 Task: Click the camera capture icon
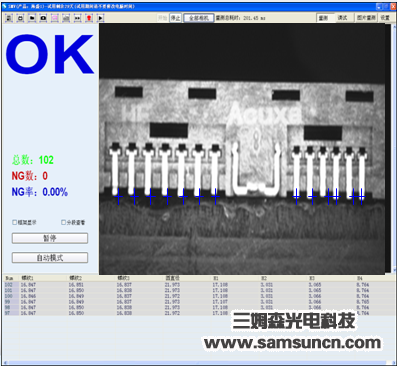click(x=43, y=18)
